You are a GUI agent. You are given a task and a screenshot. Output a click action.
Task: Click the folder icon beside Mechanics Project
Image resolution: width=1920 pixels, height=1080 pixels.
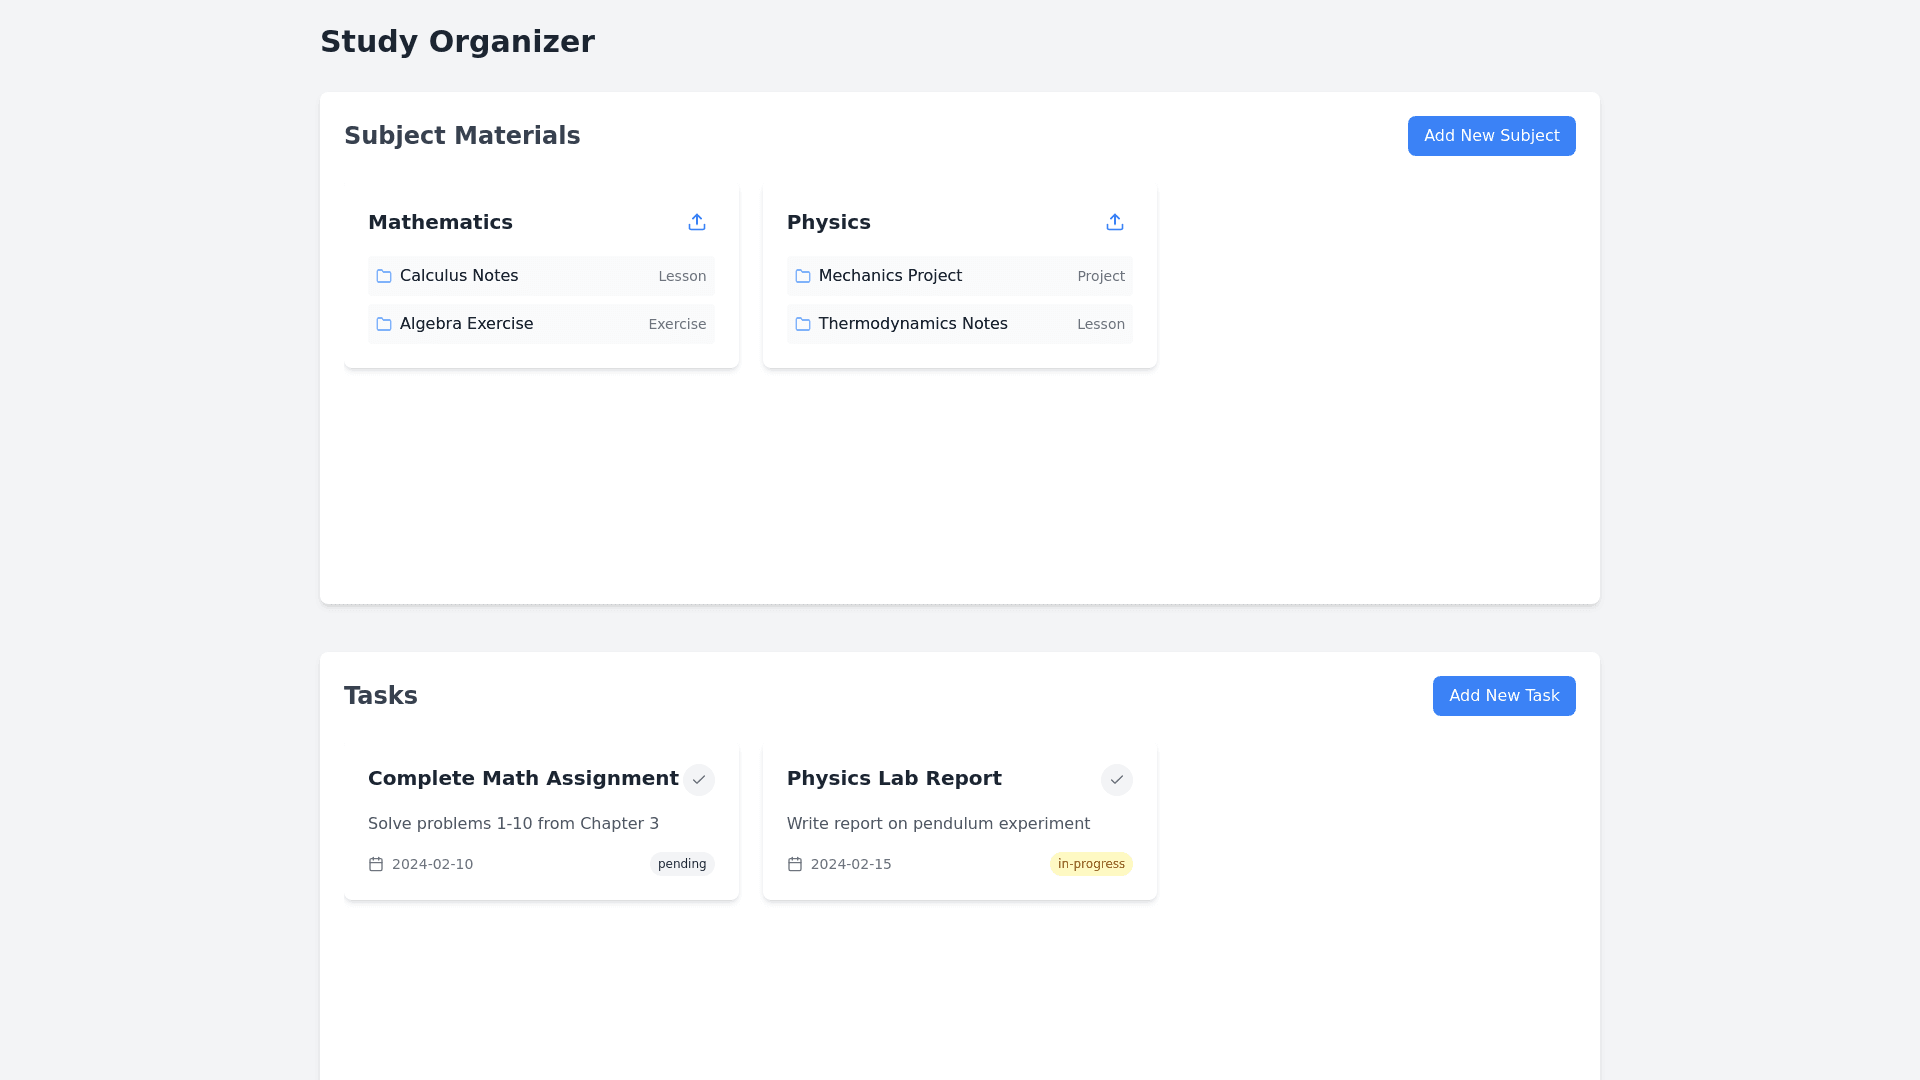tap(803, 276)
